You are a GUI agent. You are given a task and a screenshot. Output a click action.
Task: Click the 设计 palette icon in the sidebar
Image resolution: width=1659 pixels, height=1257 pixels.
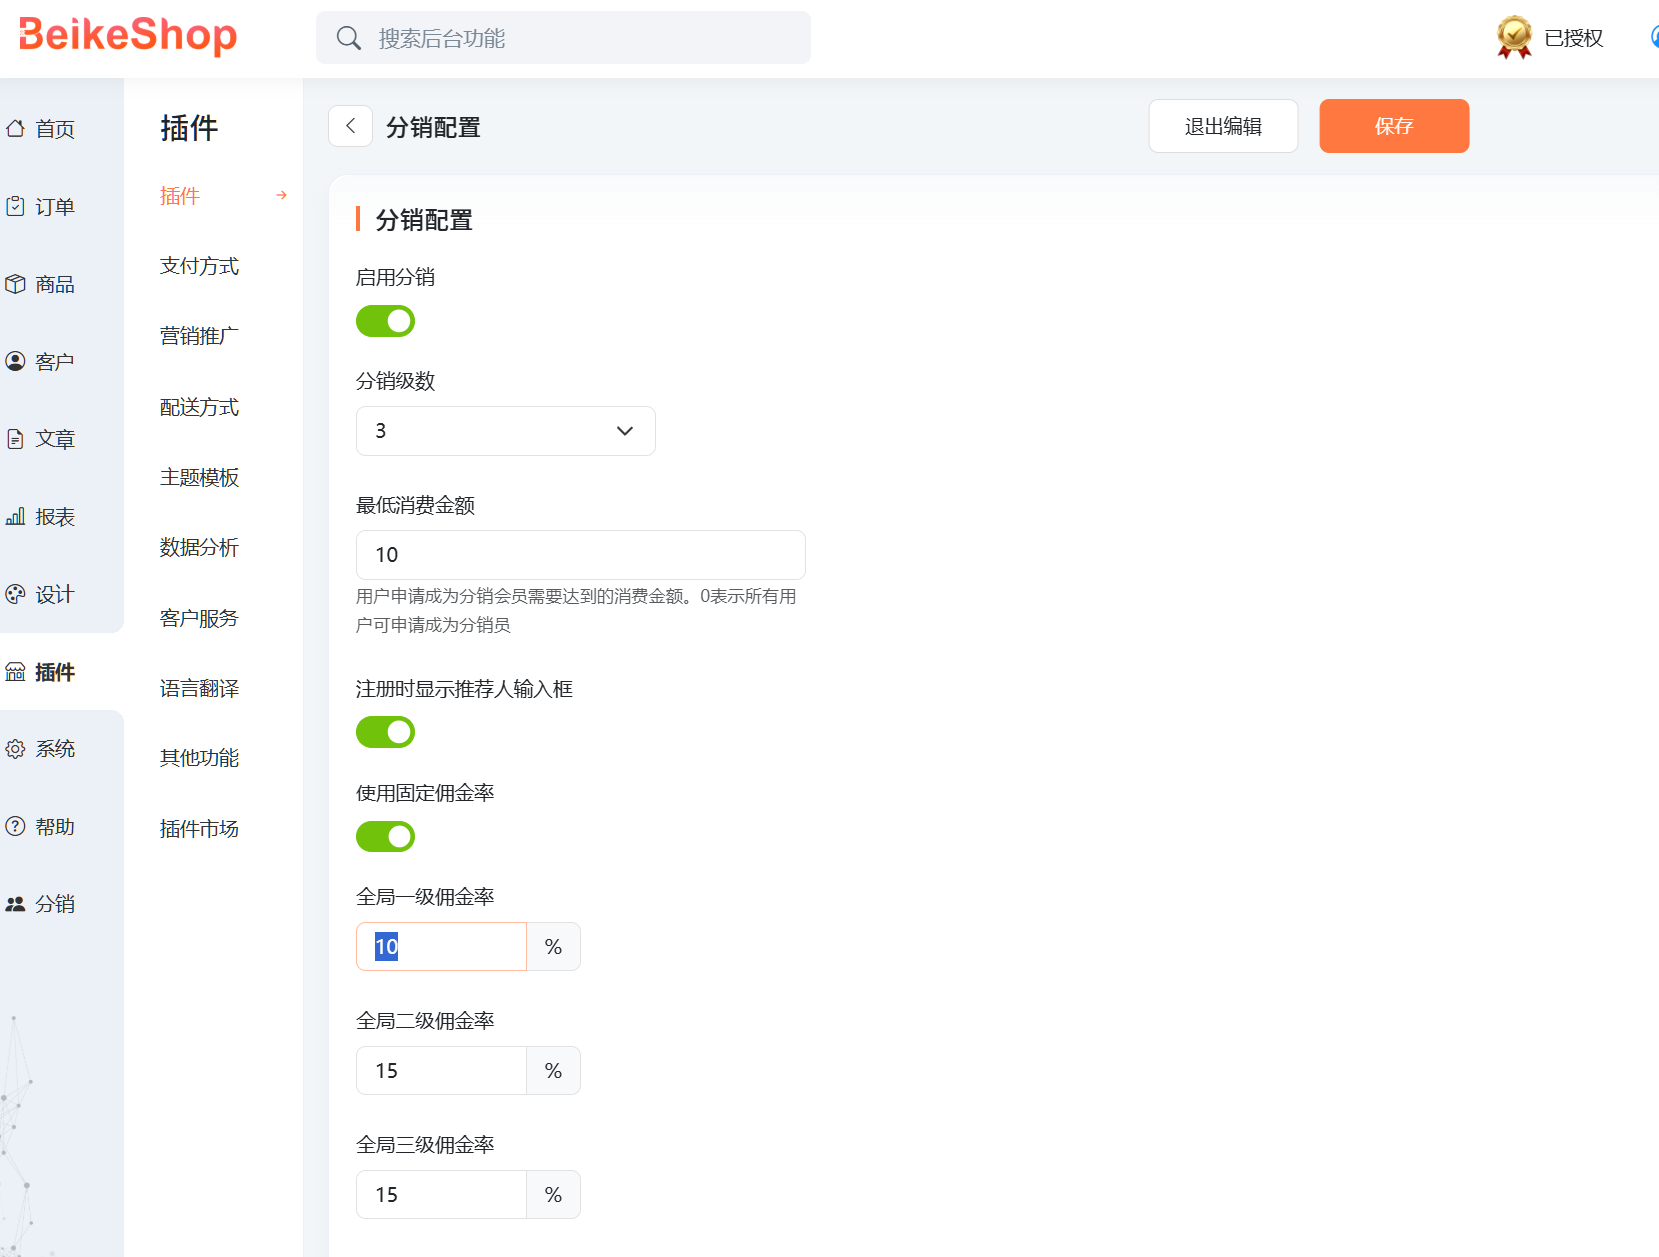15,594
